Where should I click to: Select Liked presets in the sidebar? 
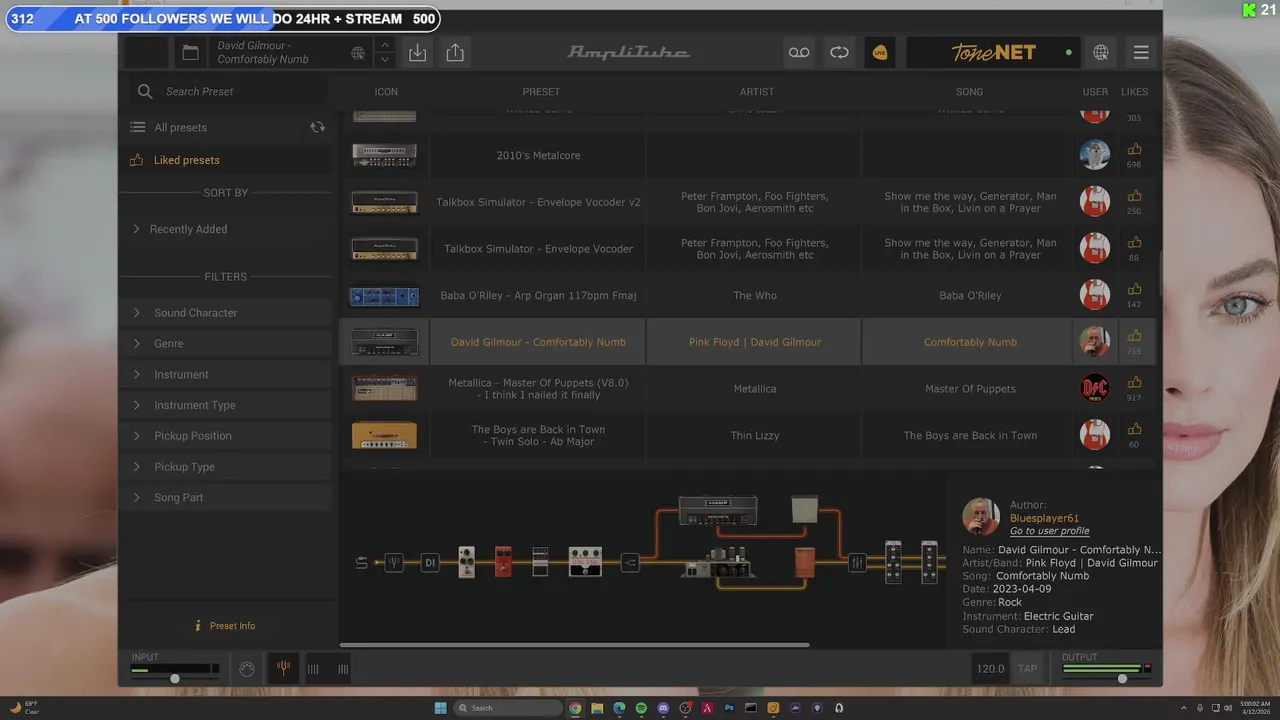click(x=186, y=160)
